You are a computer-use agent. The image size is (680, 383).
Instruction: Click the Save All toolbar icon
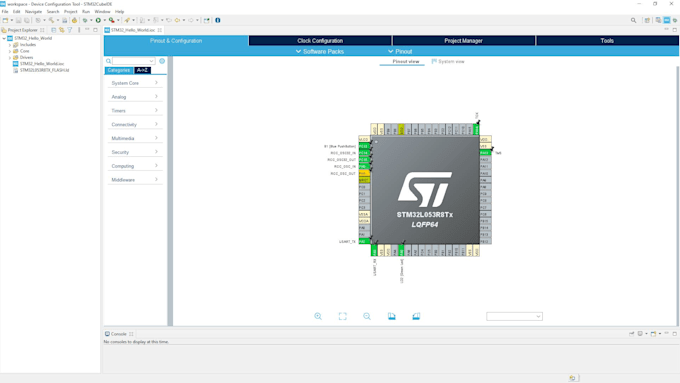(26, 20)
